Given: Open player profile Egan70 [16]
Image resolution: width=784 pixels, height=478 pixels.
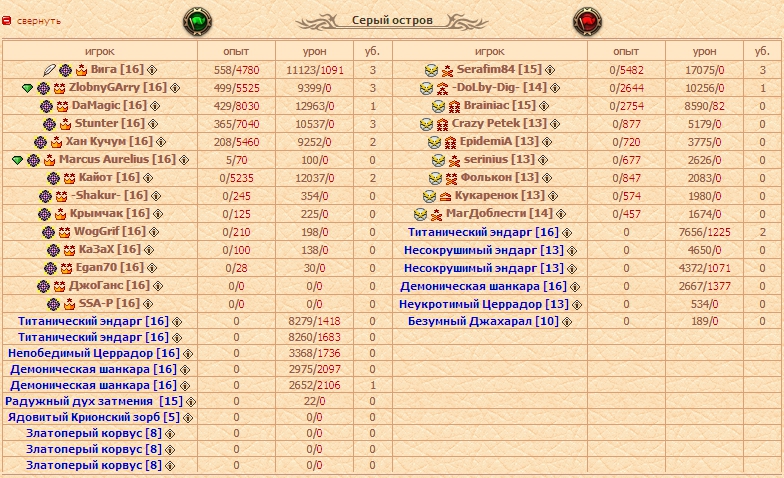Looking at the screenshot, I should tap(110, 267).
